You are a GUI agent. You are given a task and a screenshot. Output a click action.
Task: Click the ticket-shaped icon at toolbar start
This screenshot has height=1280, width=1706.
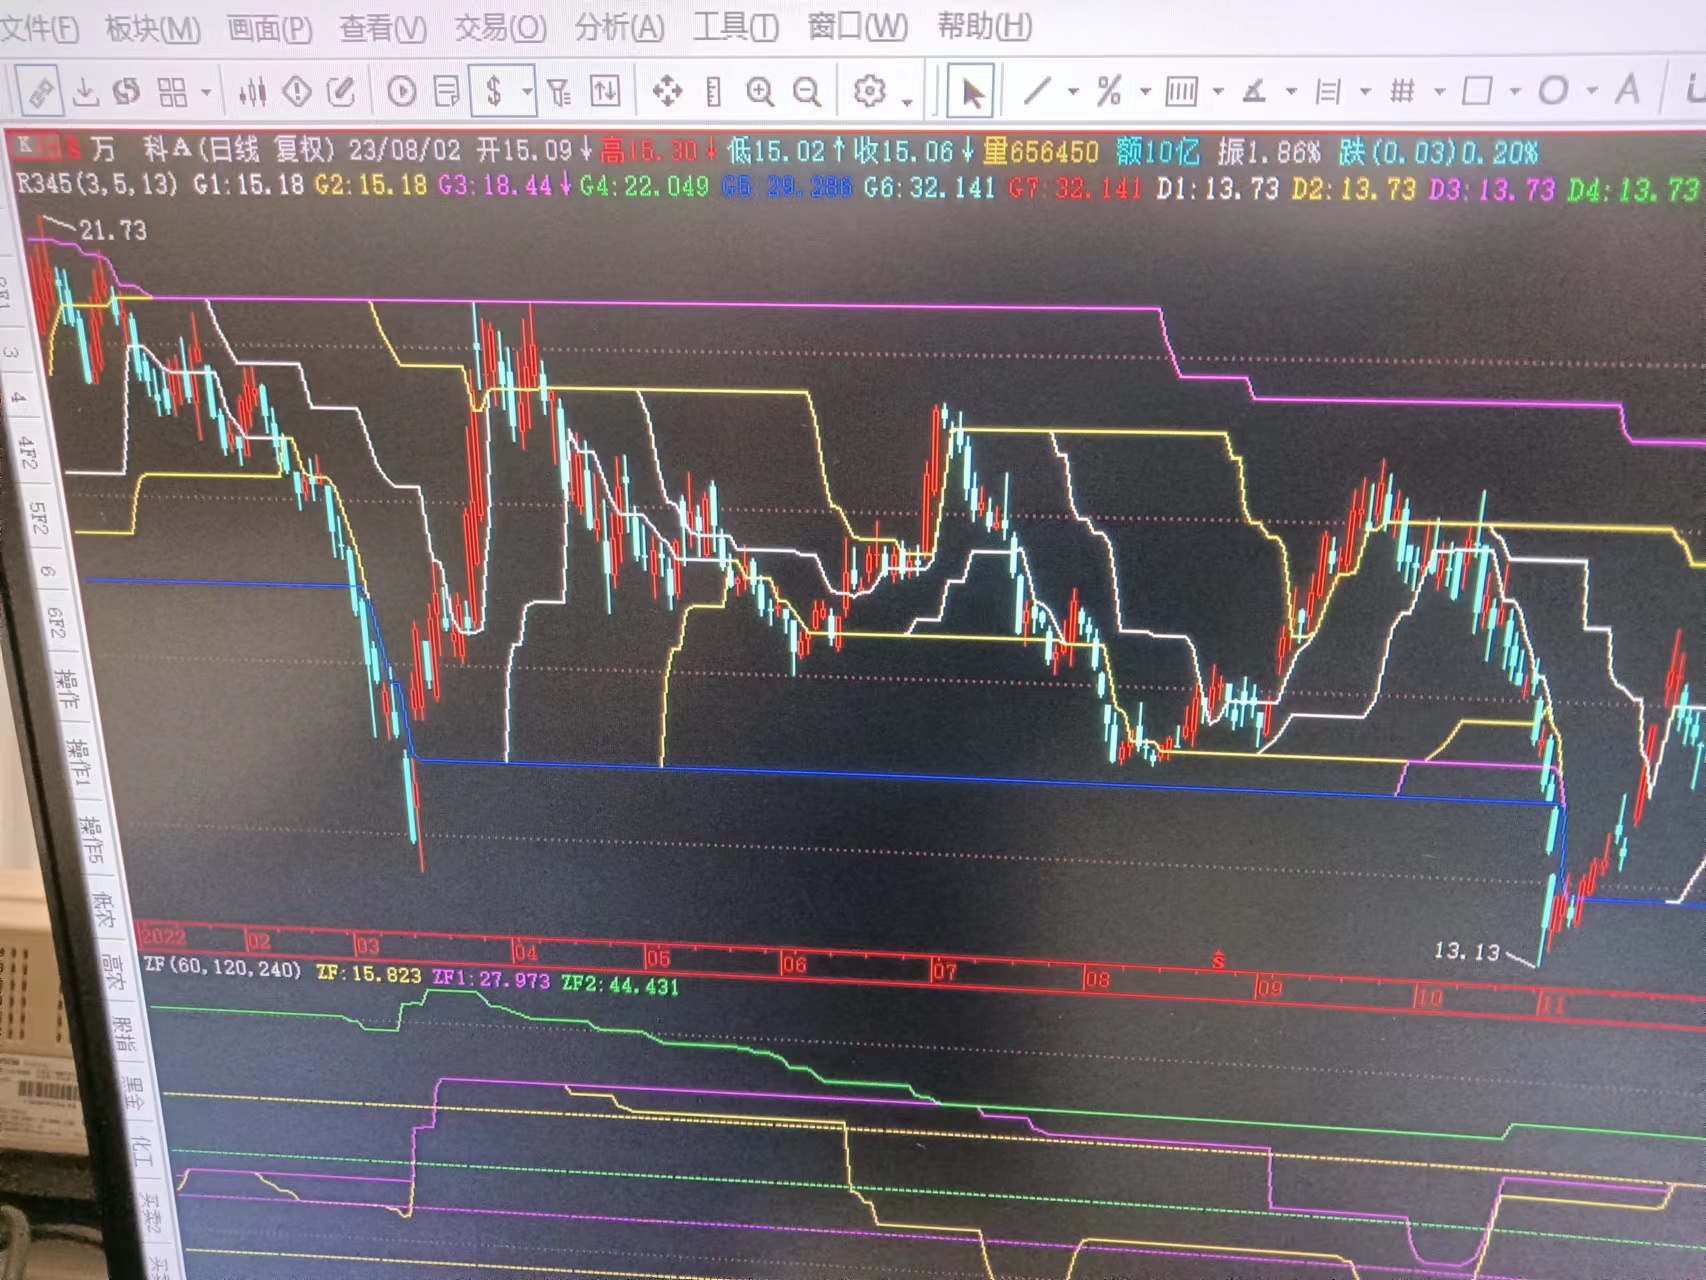[x=40, y=93]
